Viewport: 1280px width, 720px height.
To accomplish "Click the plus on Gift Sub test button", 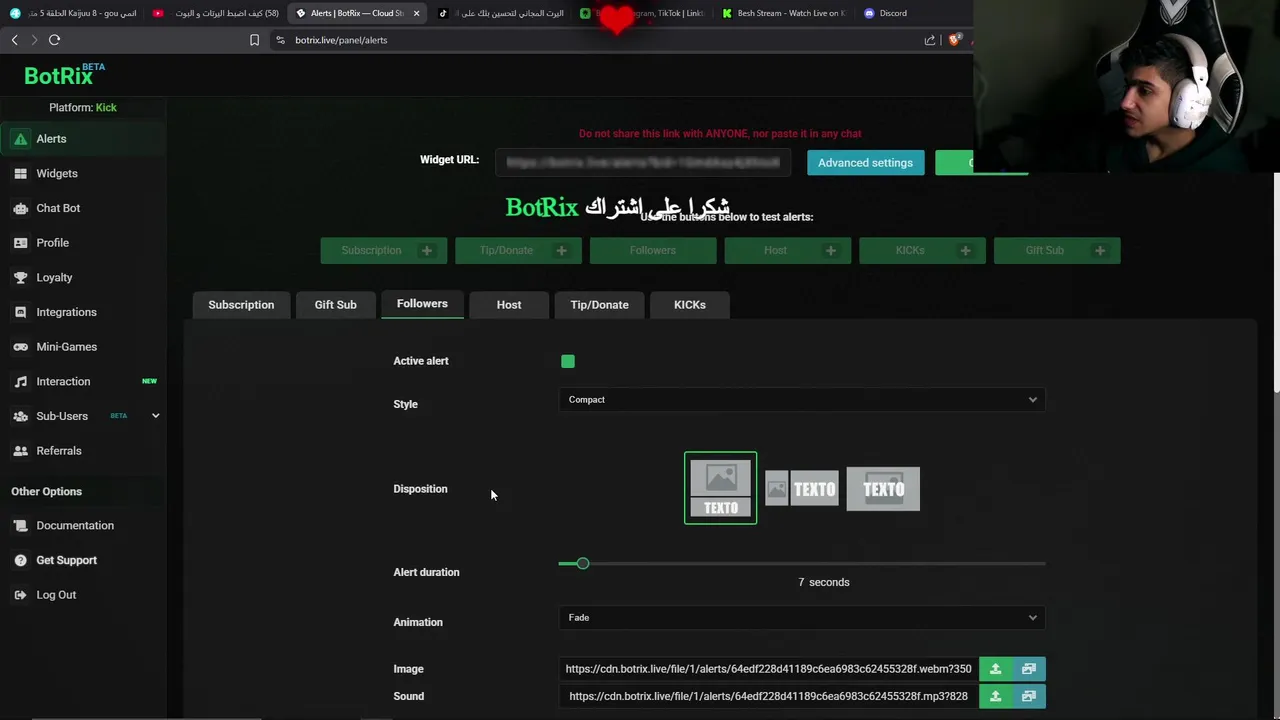I will 1100,251.
